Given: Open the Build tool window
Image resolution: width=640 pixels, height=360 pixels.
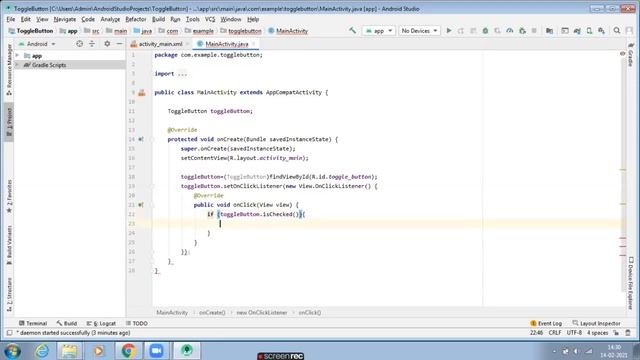Looking at the screenshot, I should pos(67,323).
